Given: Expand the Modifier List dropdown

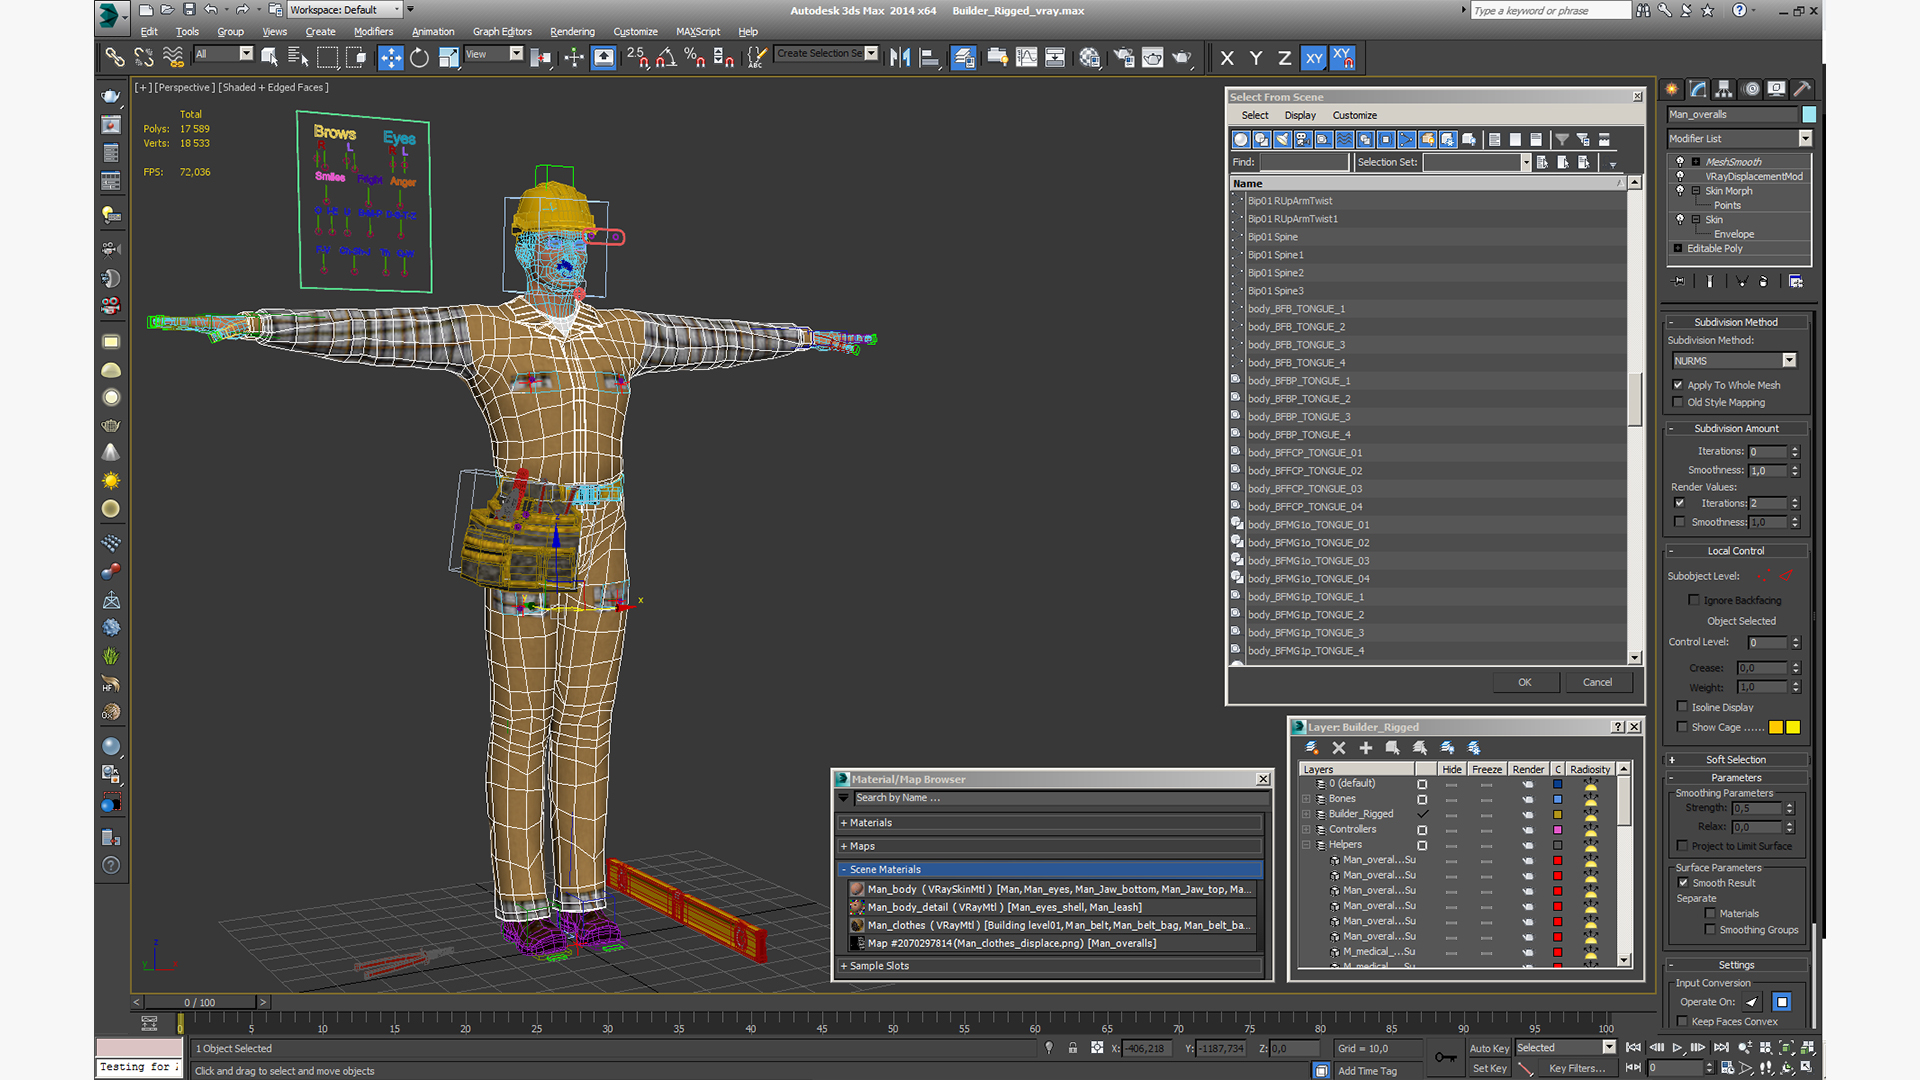Looking at the screenshot, I should coord(1805,138).
